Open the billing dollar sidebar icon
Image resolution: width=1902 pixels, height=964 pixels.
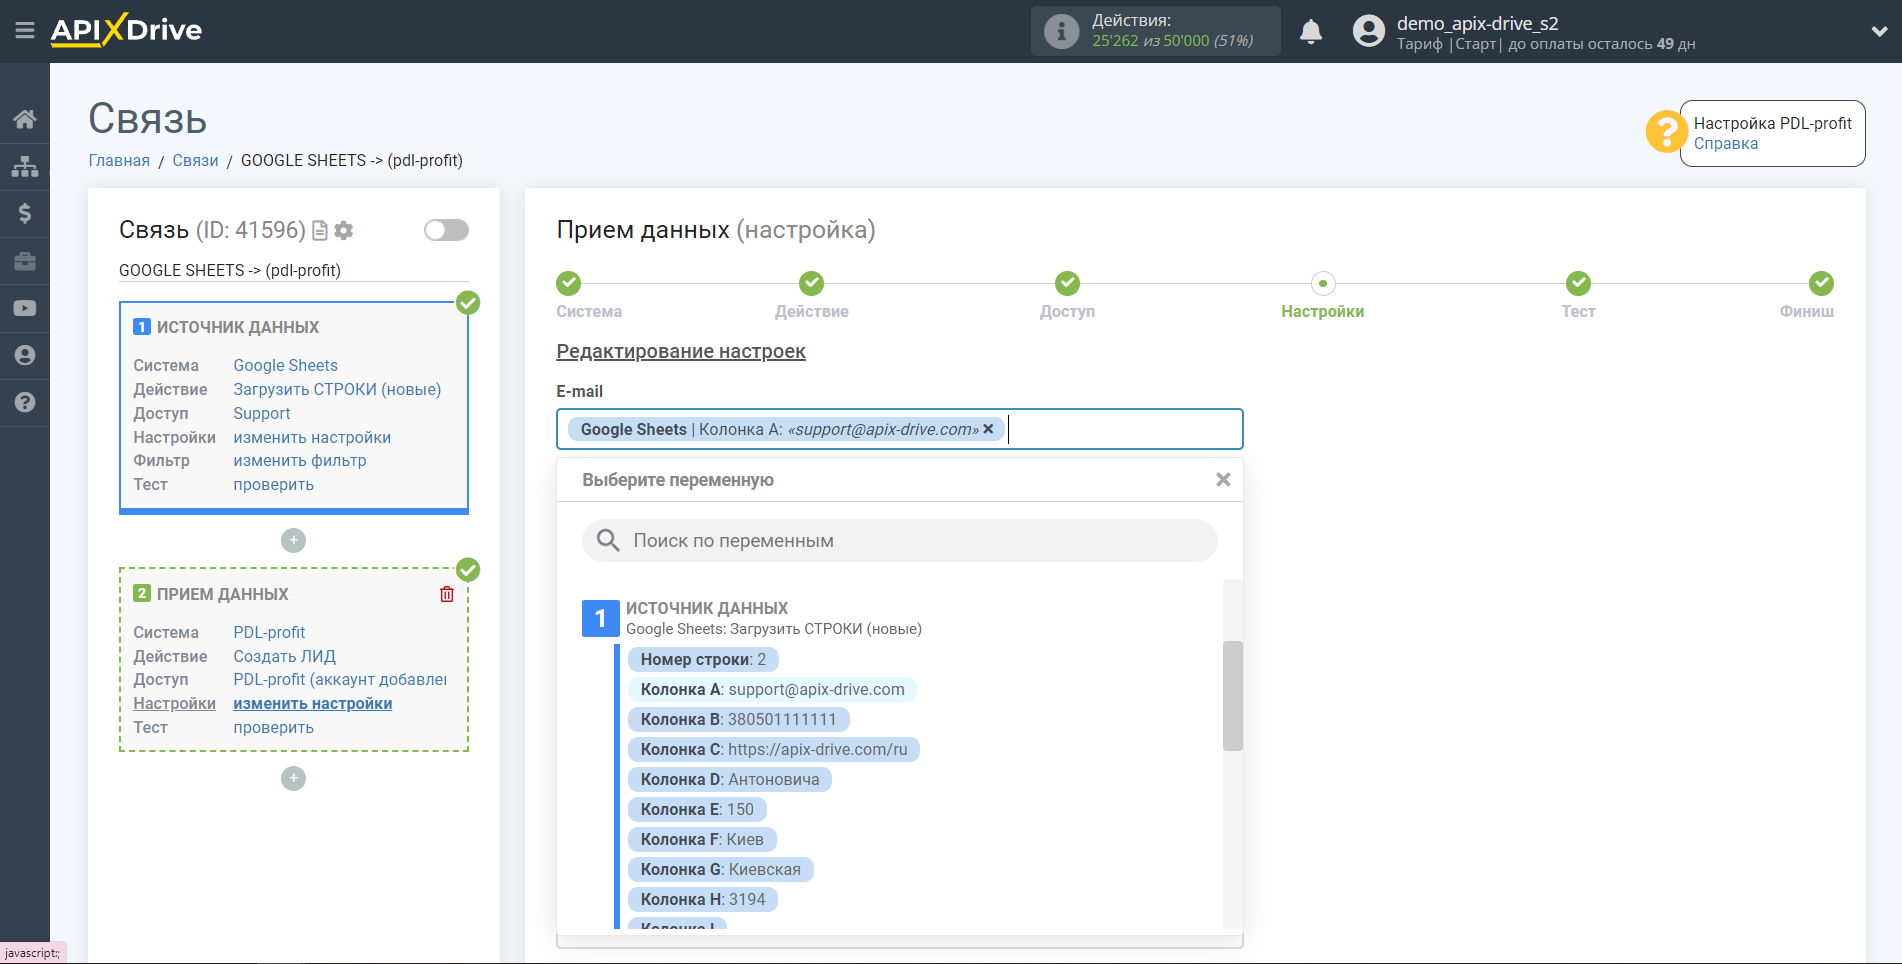click(x=25, y=213)
